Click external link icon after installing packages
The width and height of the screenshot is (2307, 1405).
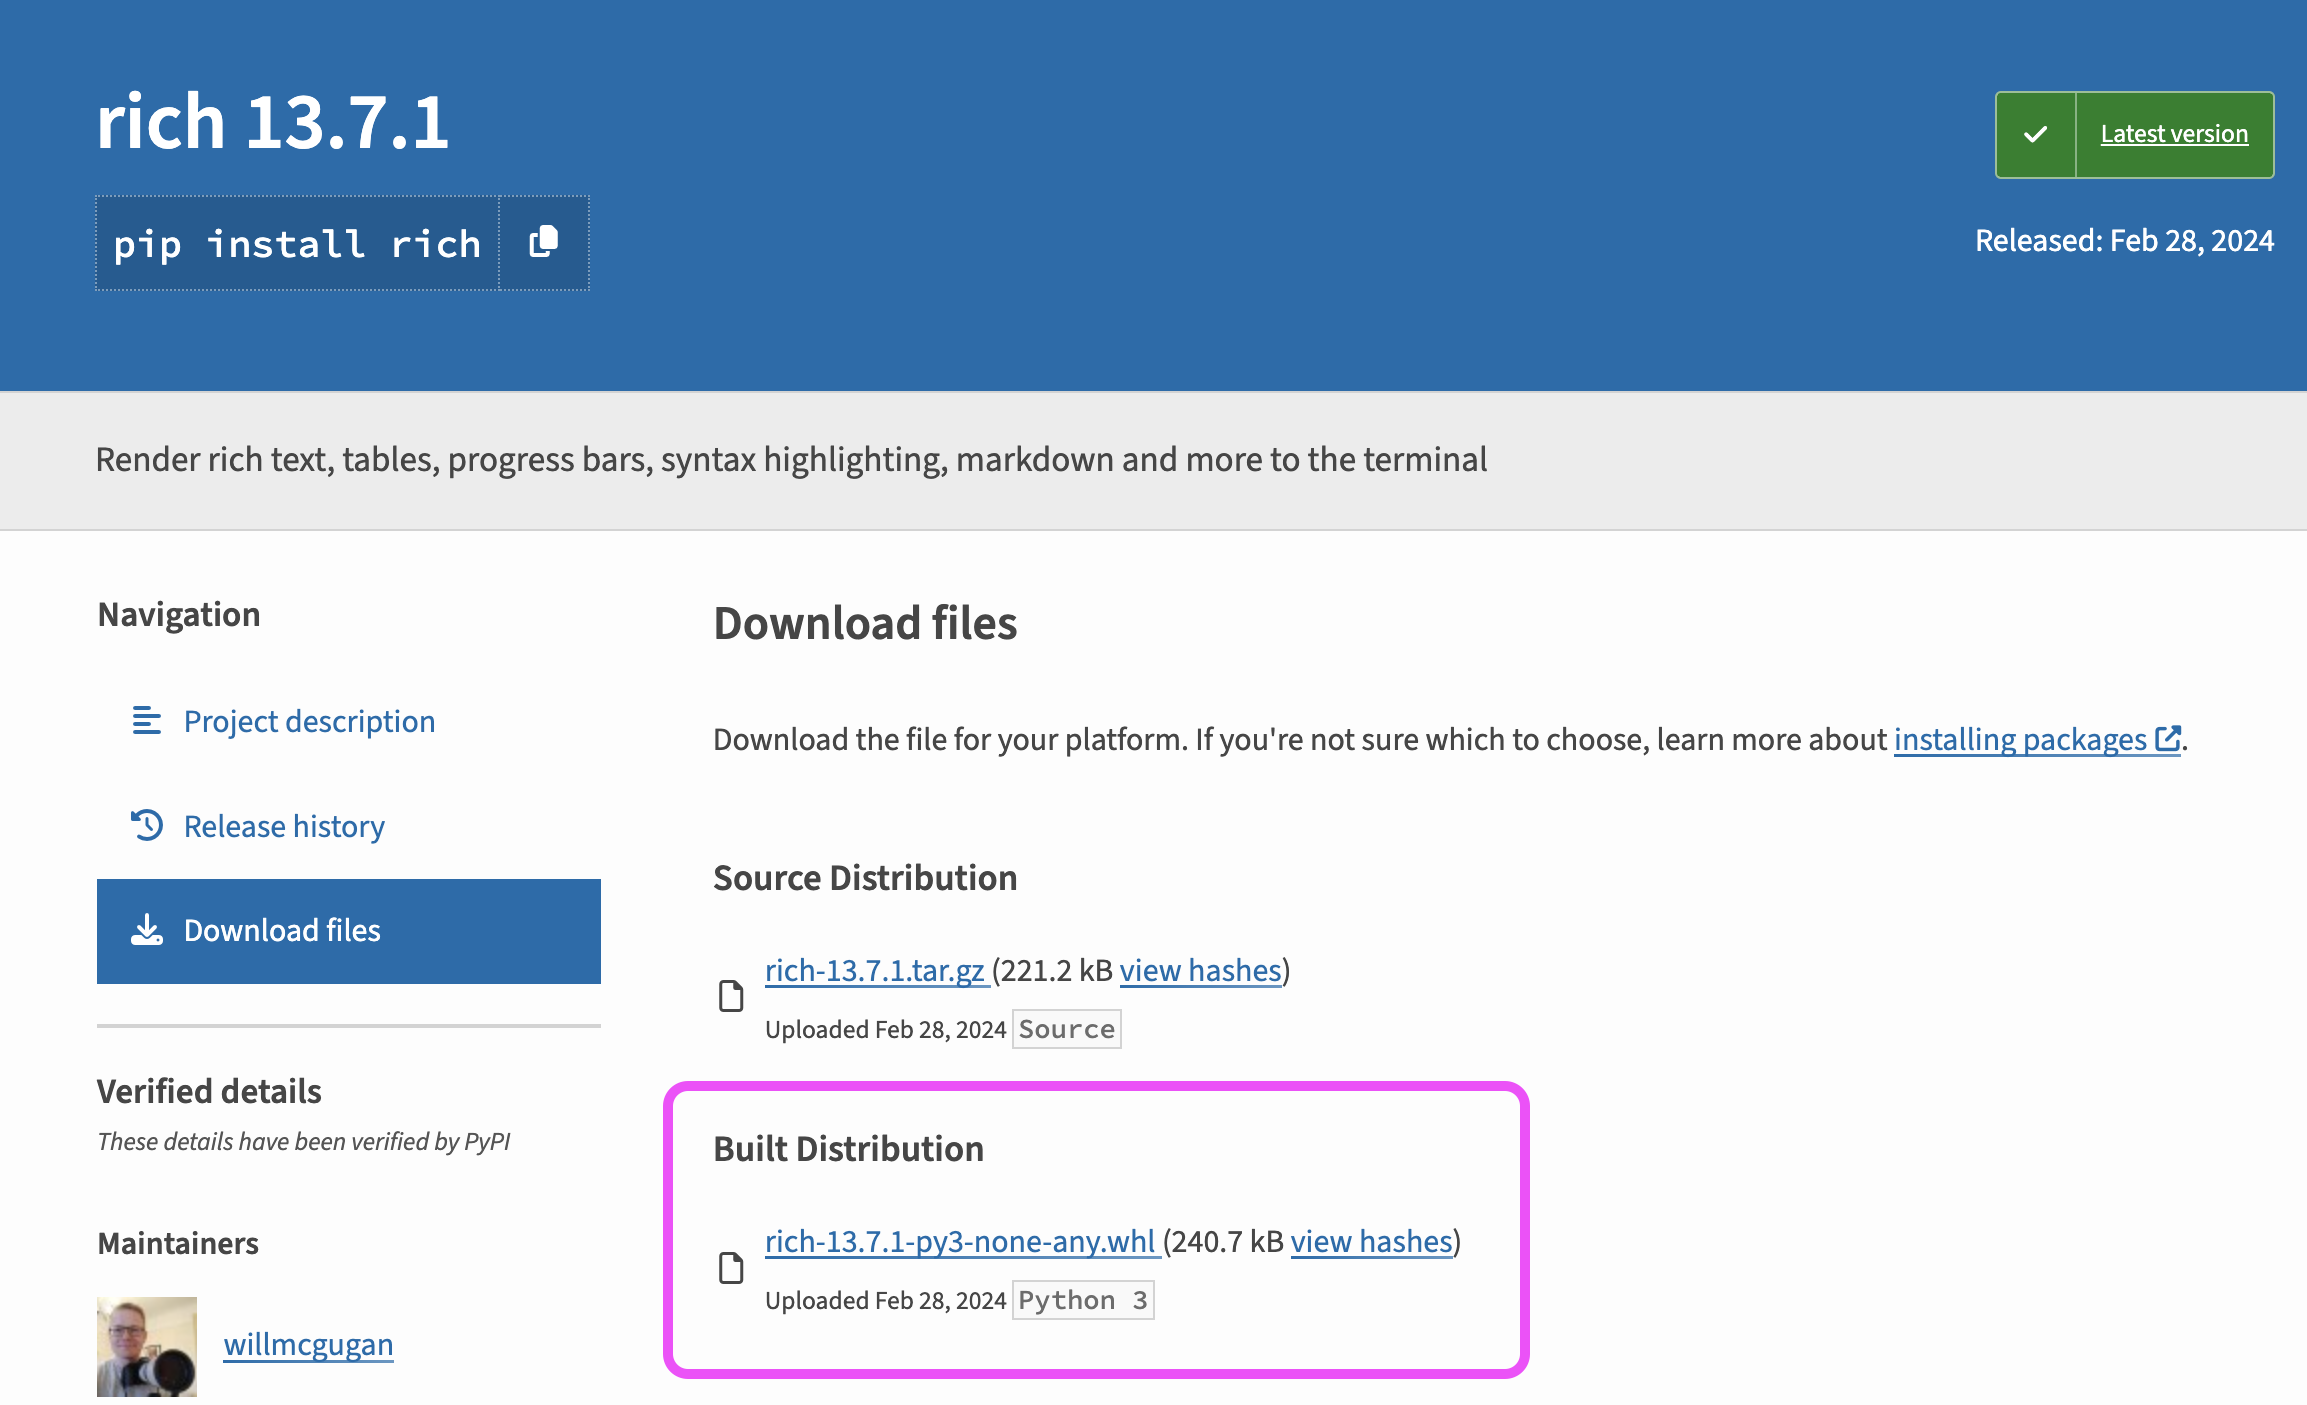click(x=2167, y=739)
